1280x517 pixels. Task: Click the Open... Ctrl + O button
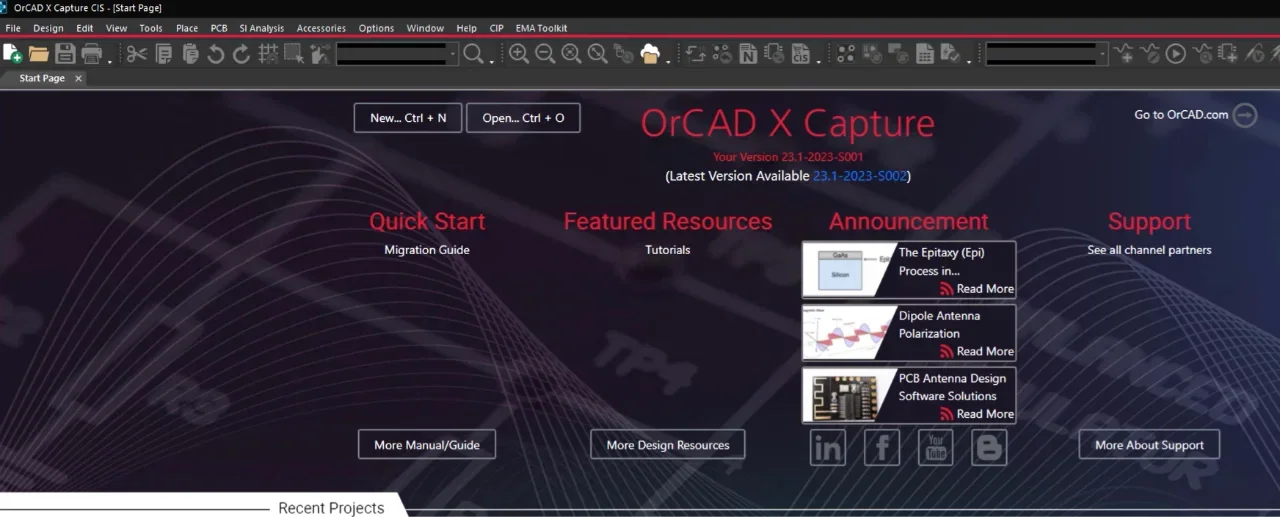523,118
